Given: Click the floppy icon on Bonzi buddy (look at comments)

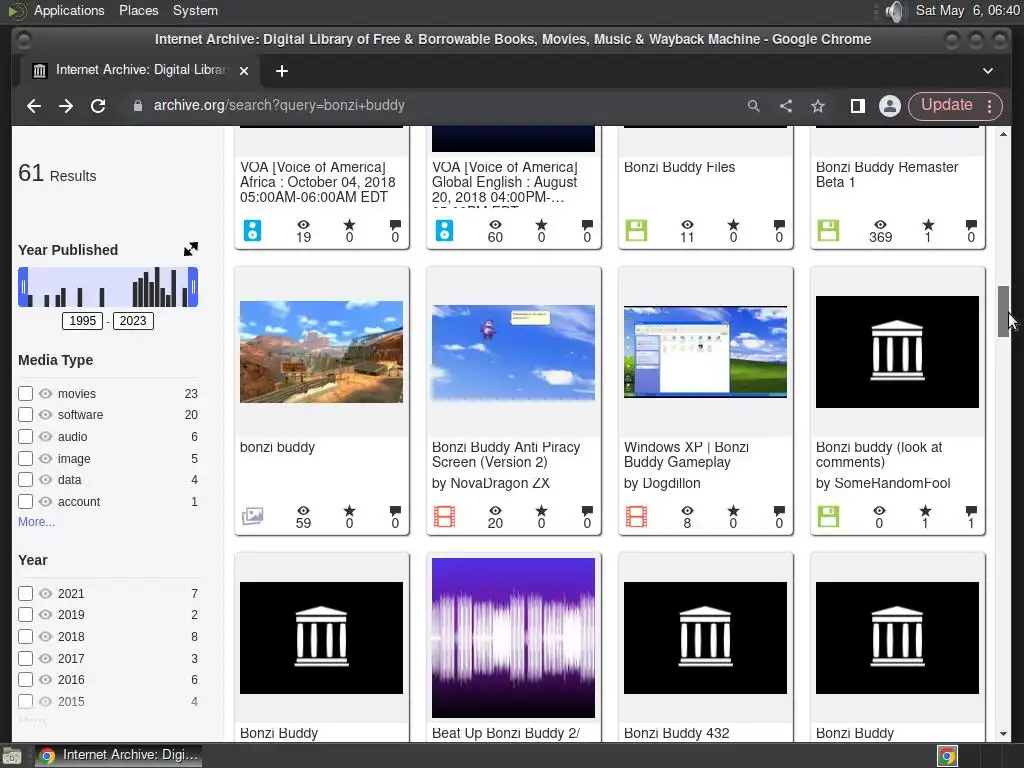Looking at the screenshot, I should pyautogui.click(x=828, y=517).
